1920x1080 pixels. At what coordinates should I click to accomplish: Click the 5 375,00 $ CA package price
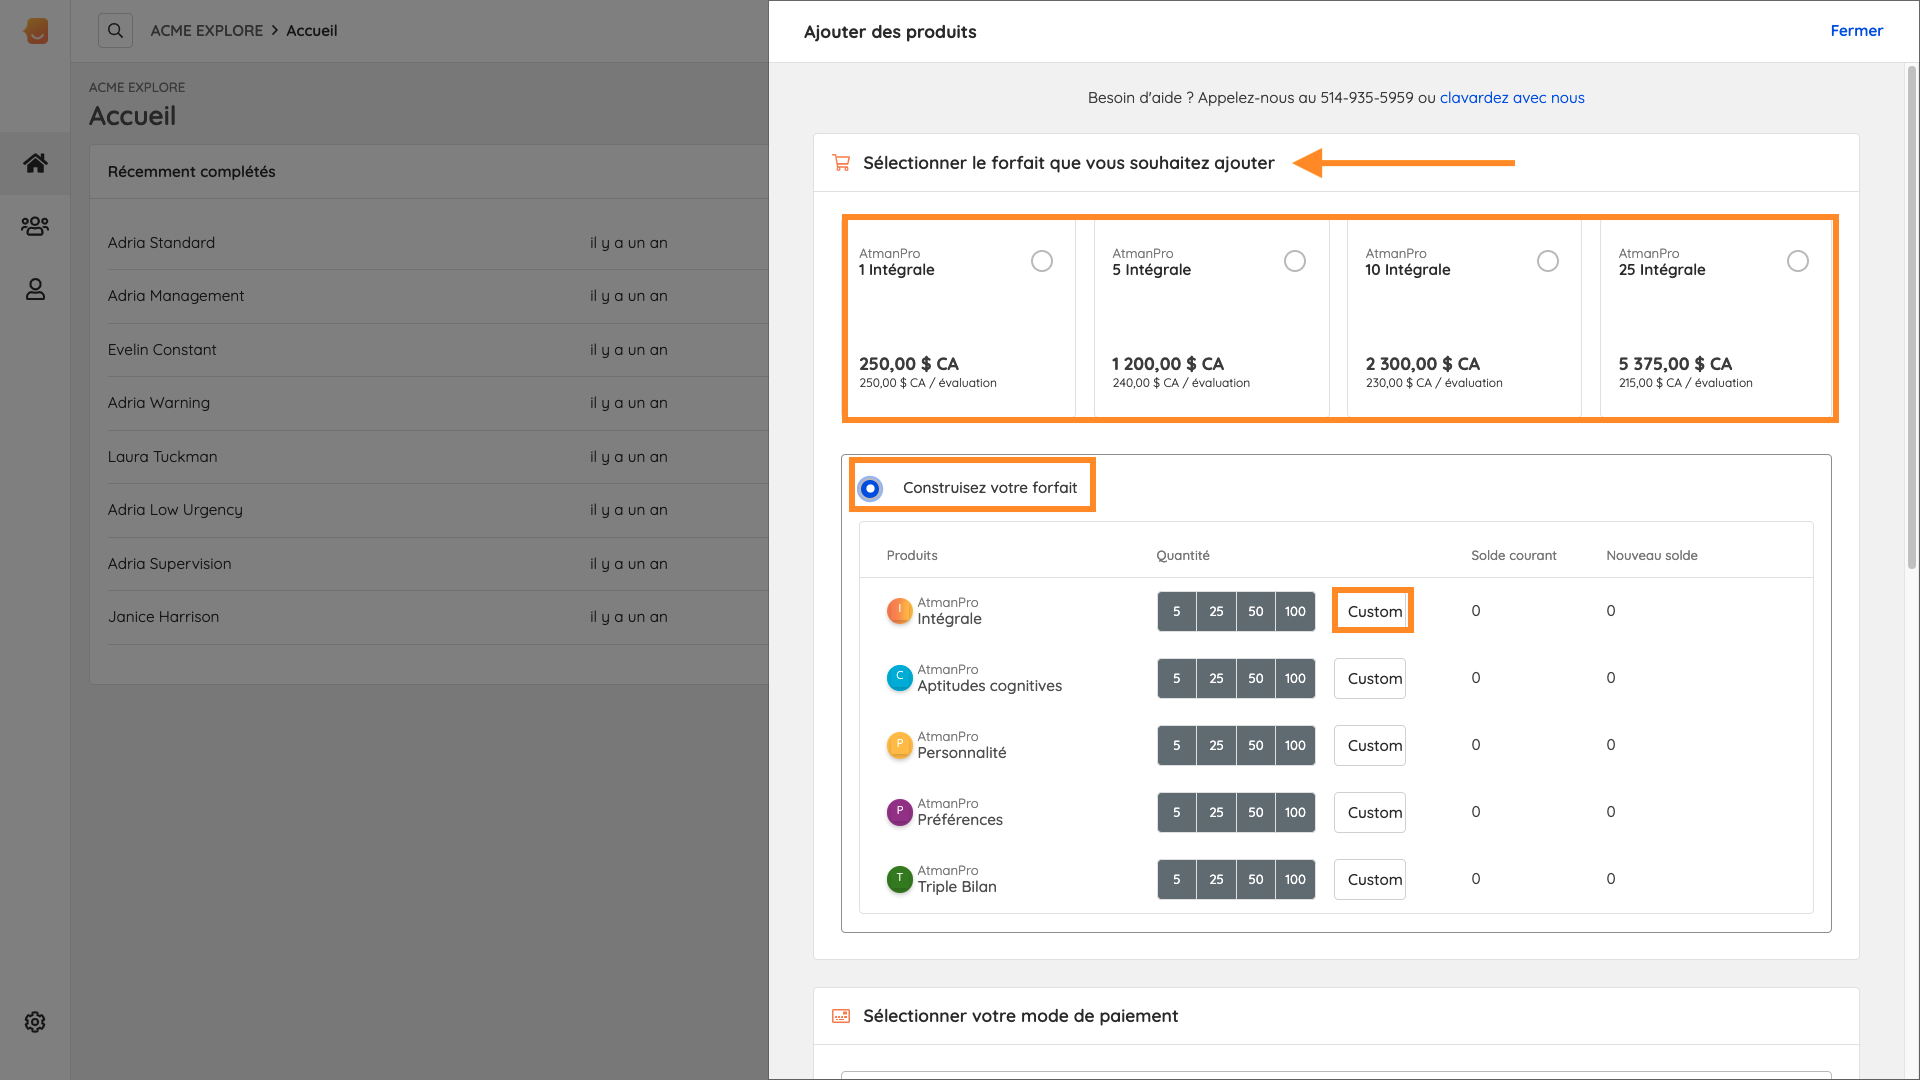(x=1675, y=364)
